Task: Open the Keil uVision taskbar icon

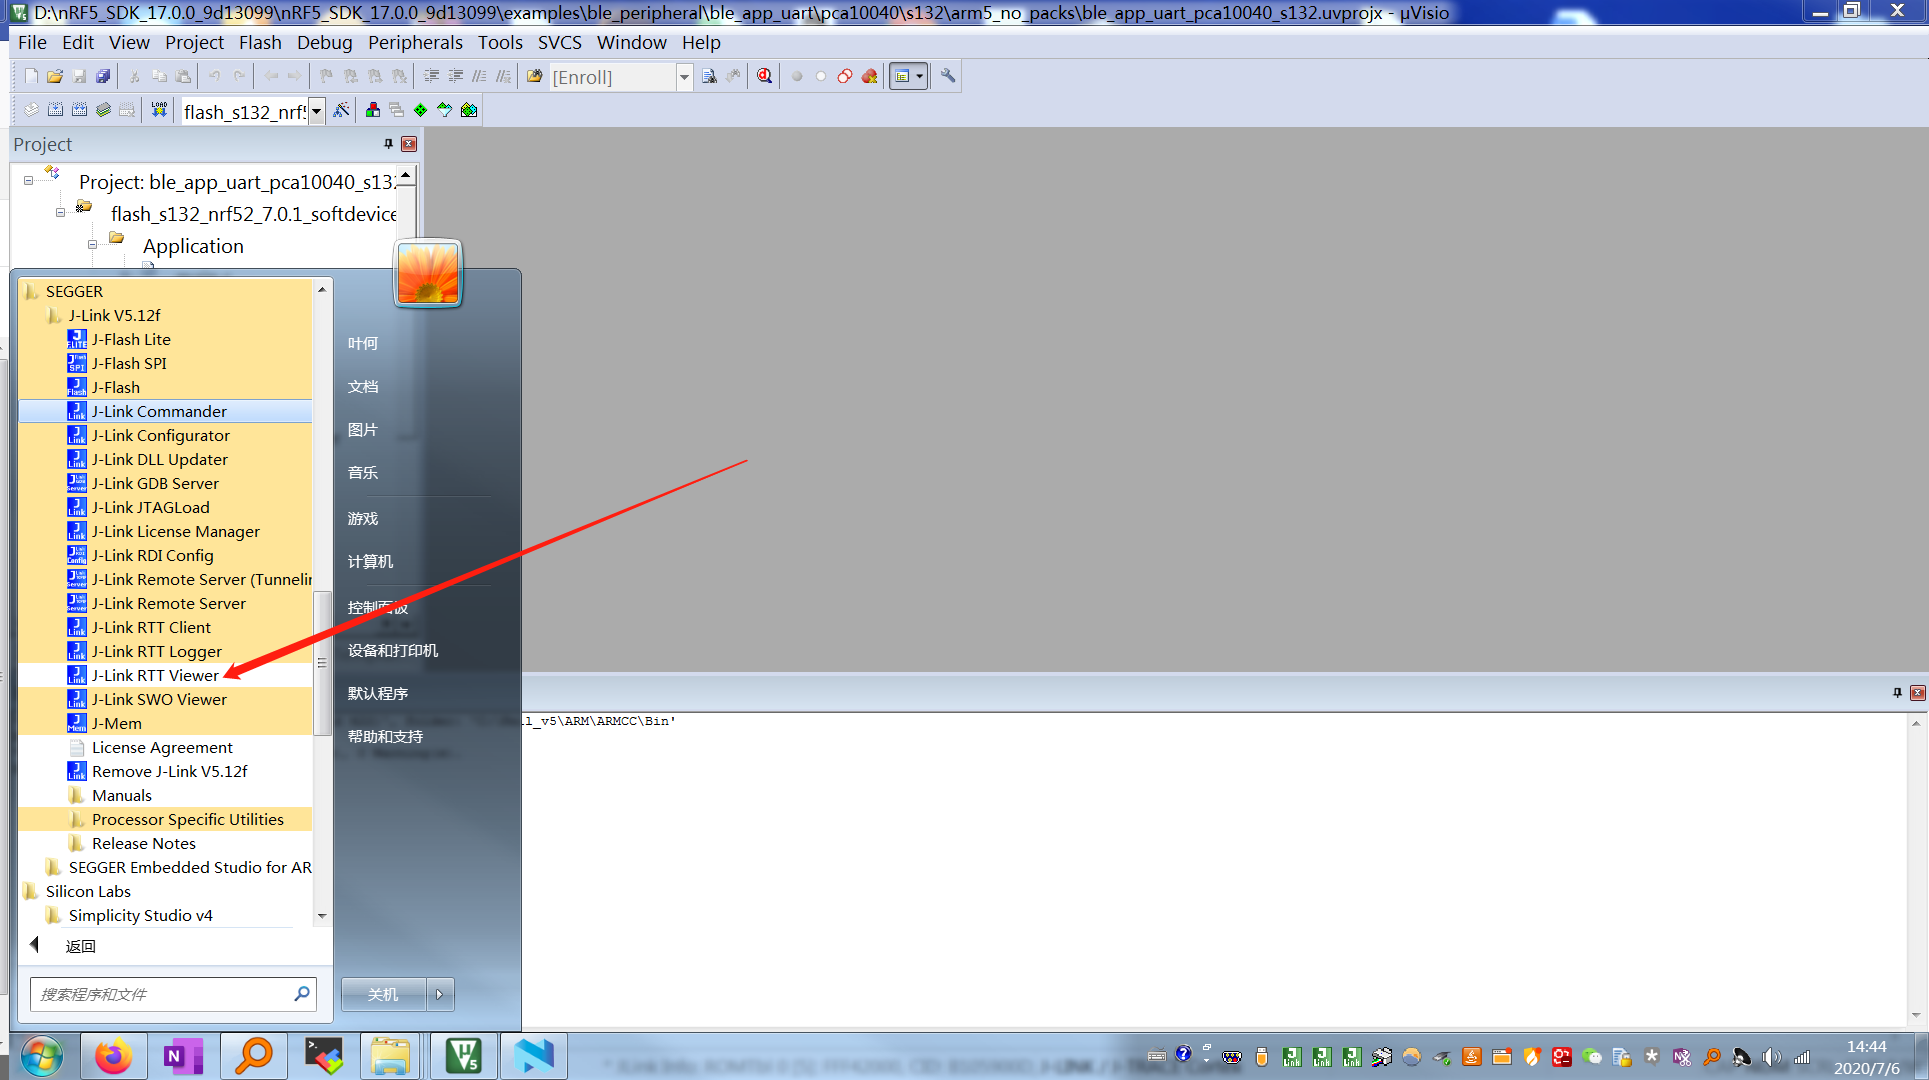Action: click(x=464, y=1056)
